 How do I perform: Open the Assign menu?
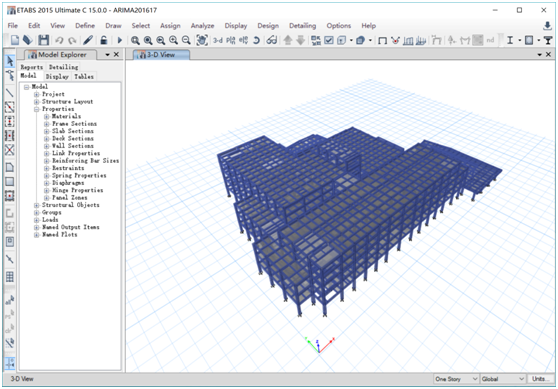170,26
